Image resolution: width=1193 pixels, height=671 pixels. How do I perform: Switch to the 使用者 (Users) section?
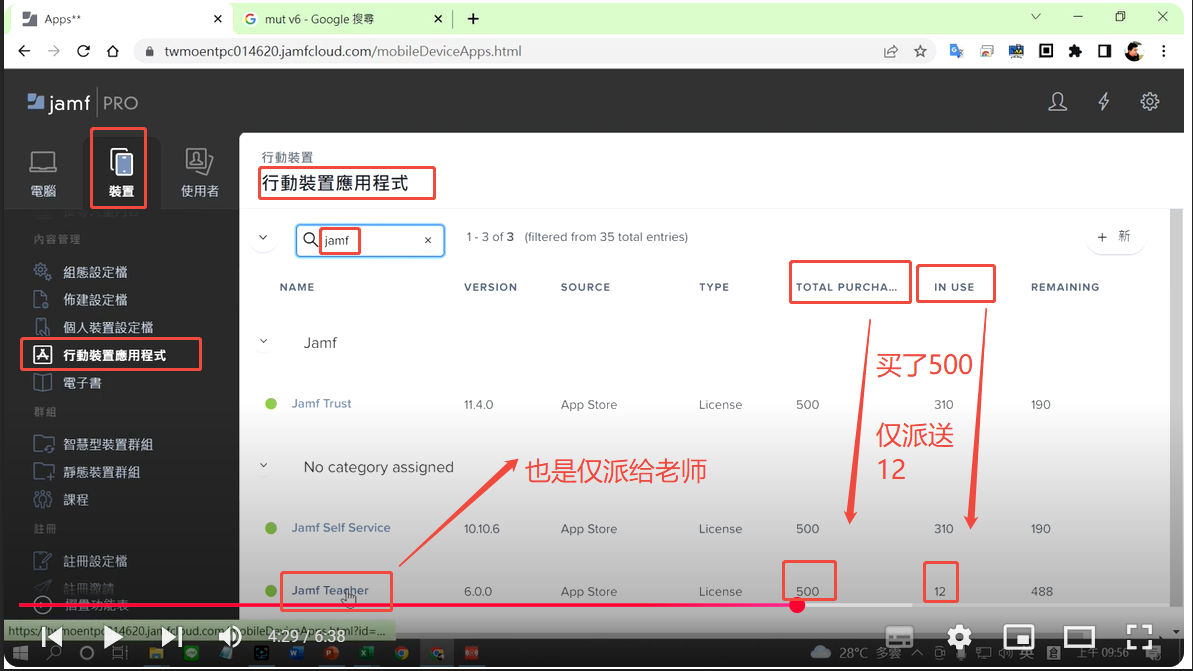(x=200, y=174)
